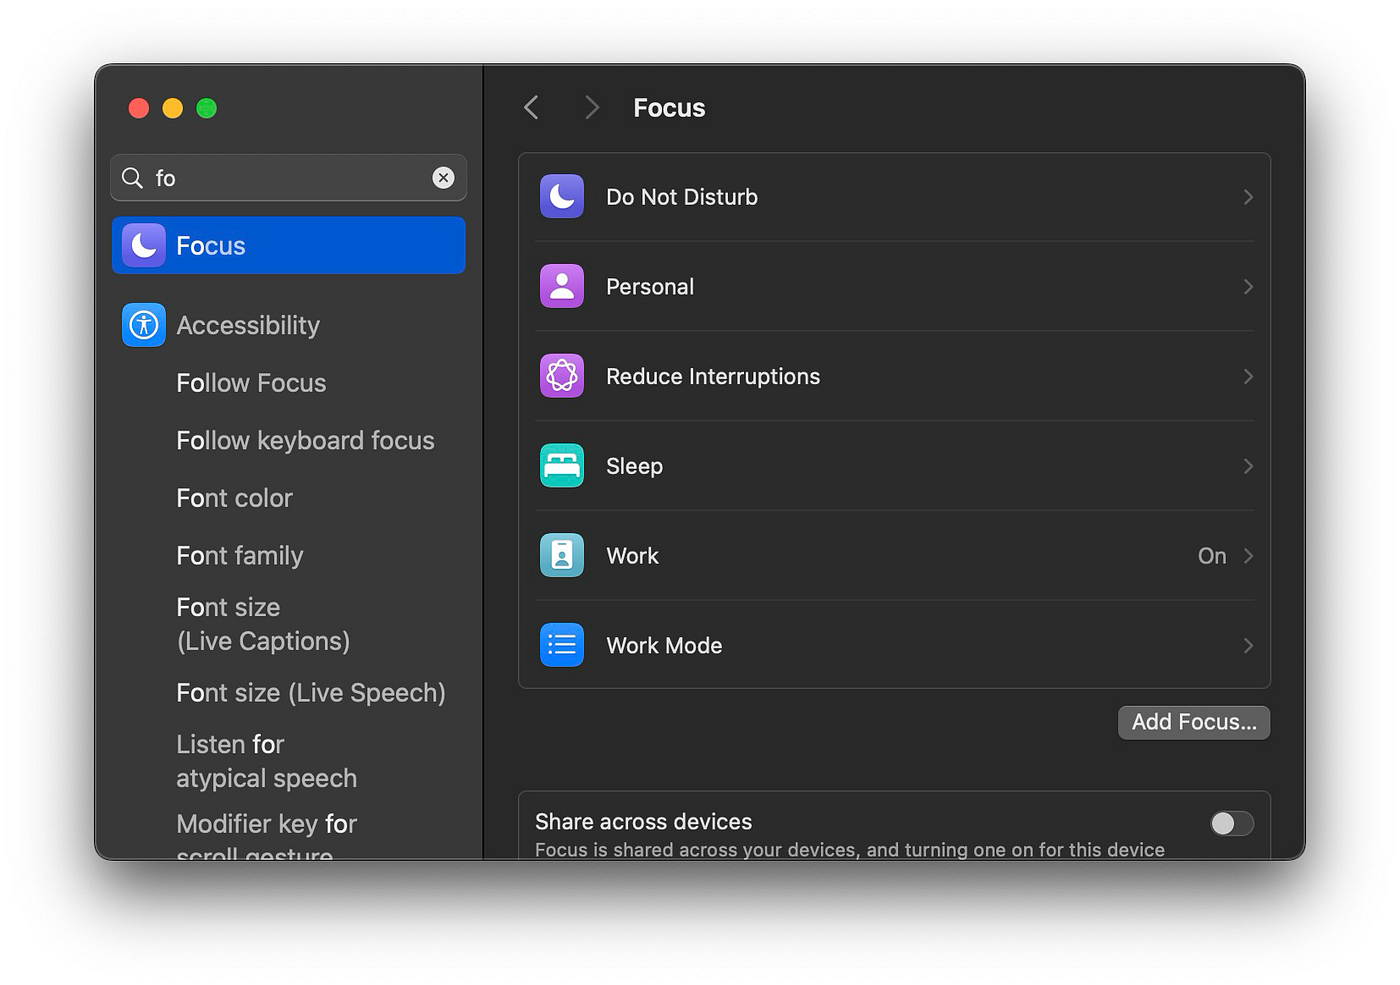The width and height of the screenshot is (1400, 985).
Task: Click the Accessibility icon in sidebar
Action: 144,325
